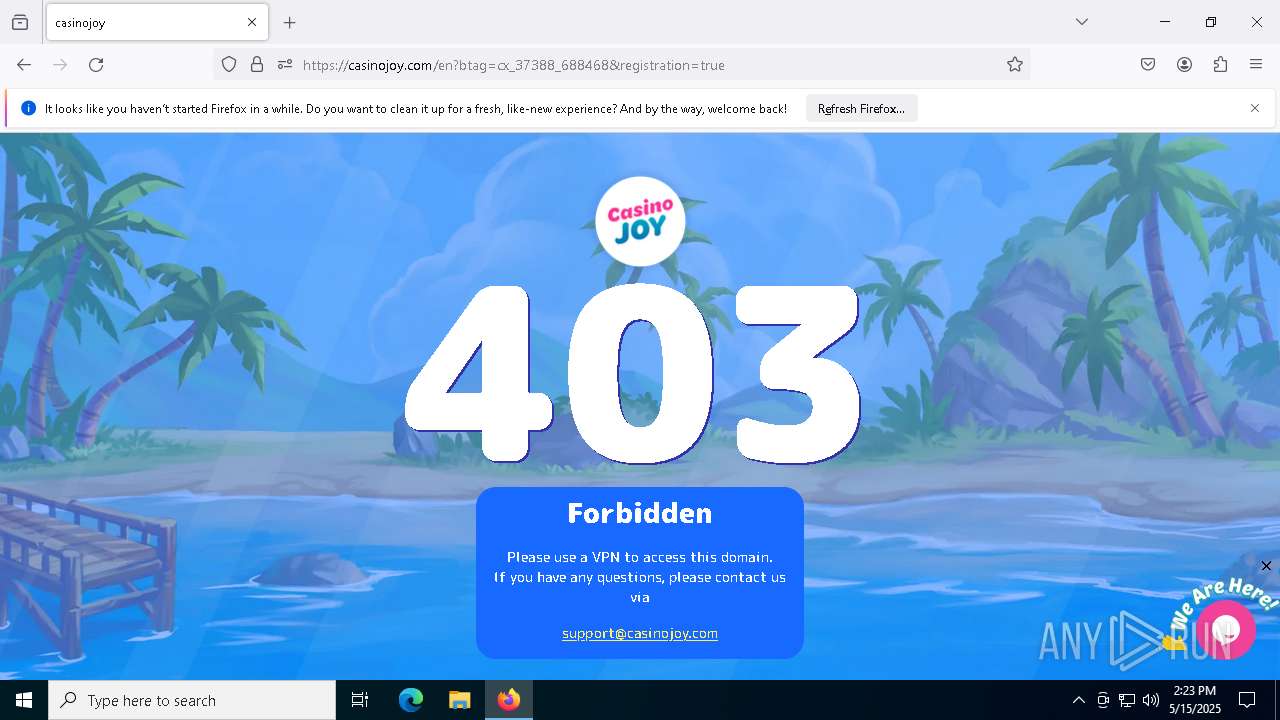Launch Microsoft Edge from taskbar

coord(410,700)
